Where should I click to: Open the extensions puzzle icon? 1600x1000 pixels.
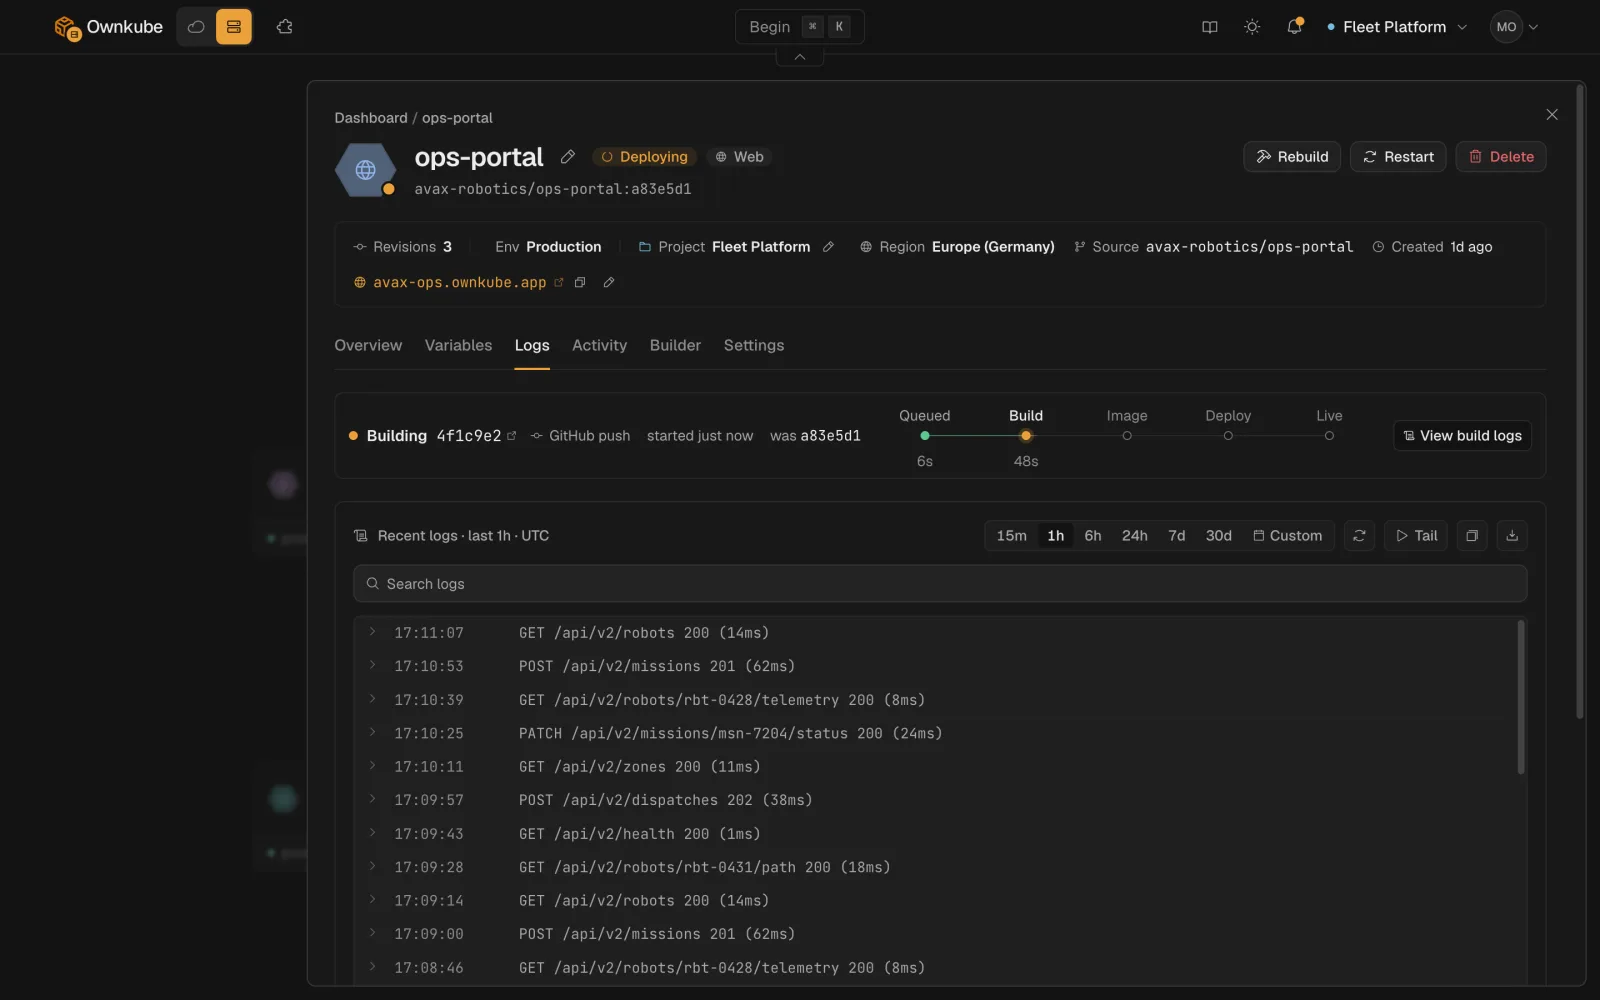click(x=285, y=27)
